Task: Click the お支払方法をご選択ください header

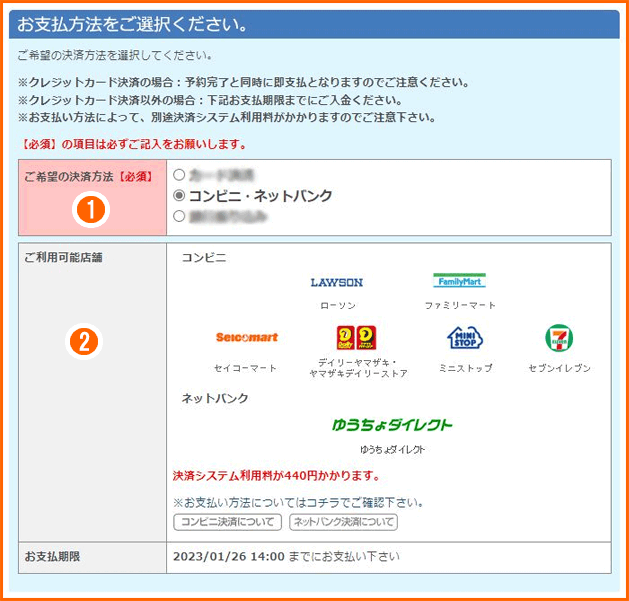Action: (x=133, y=24)
